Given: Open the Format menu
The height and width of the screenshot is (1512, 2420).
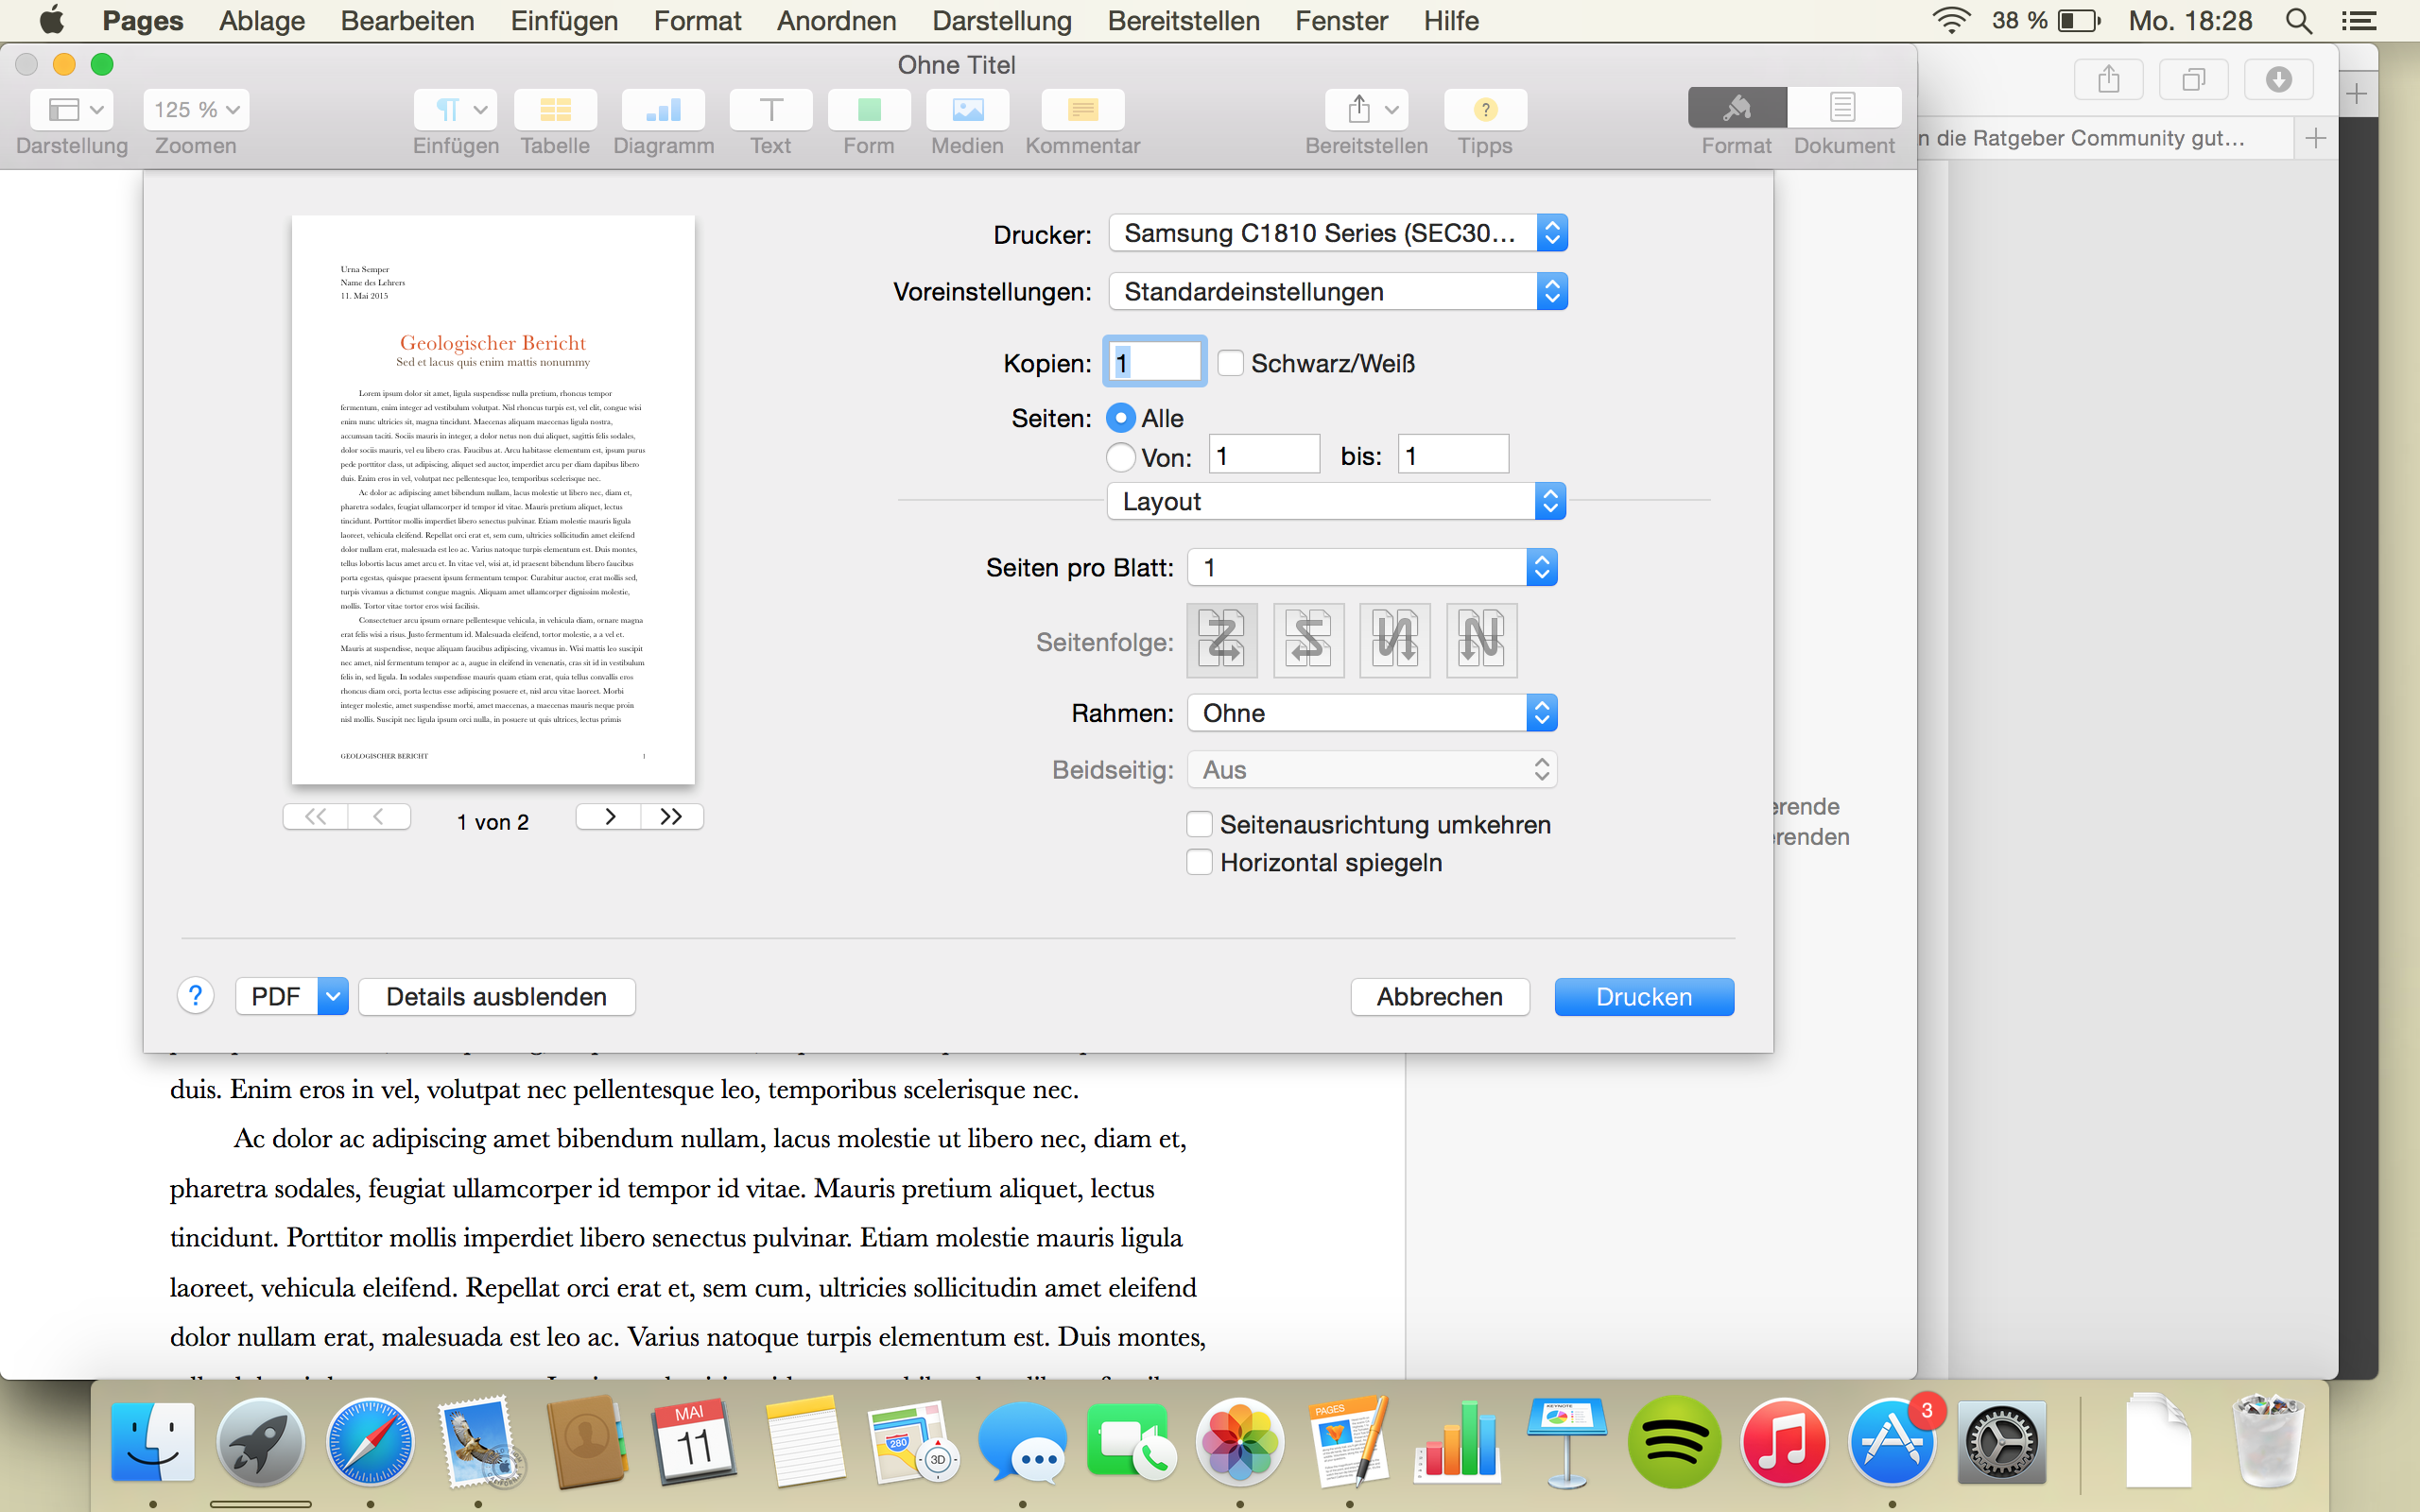Looking at the screenshot, I should [x=697, y=20].
